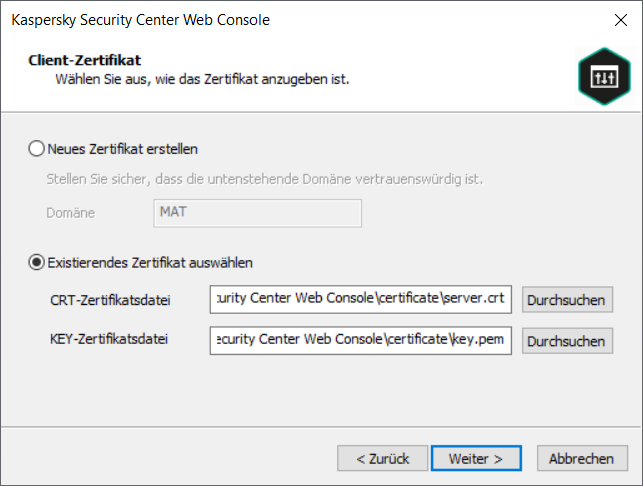This screenshot has height=486, width=643.
Task: Click the 'CRT-Zertifikatsdatei' label
Action: coord(110,300)
